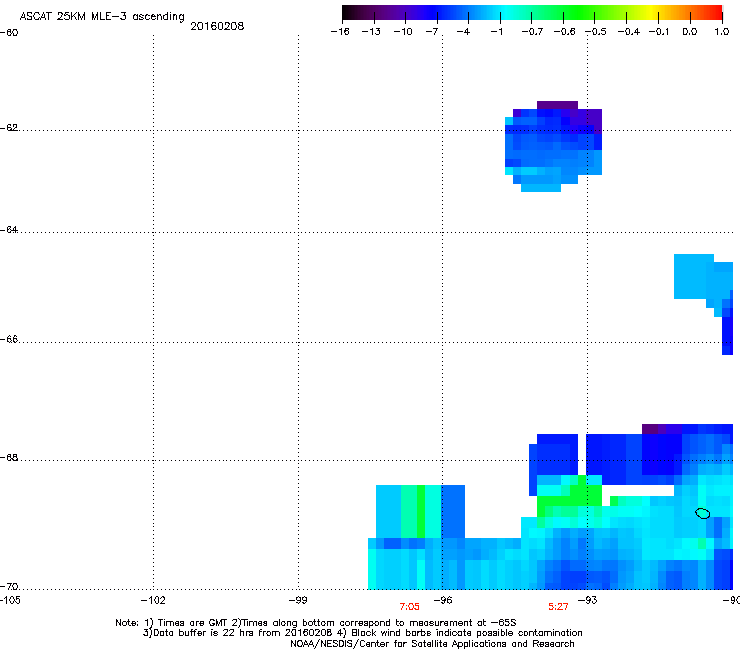740x650 pixels.
Task: Click the note line about Data buffer 22 hrs
Action: [362, 633]
